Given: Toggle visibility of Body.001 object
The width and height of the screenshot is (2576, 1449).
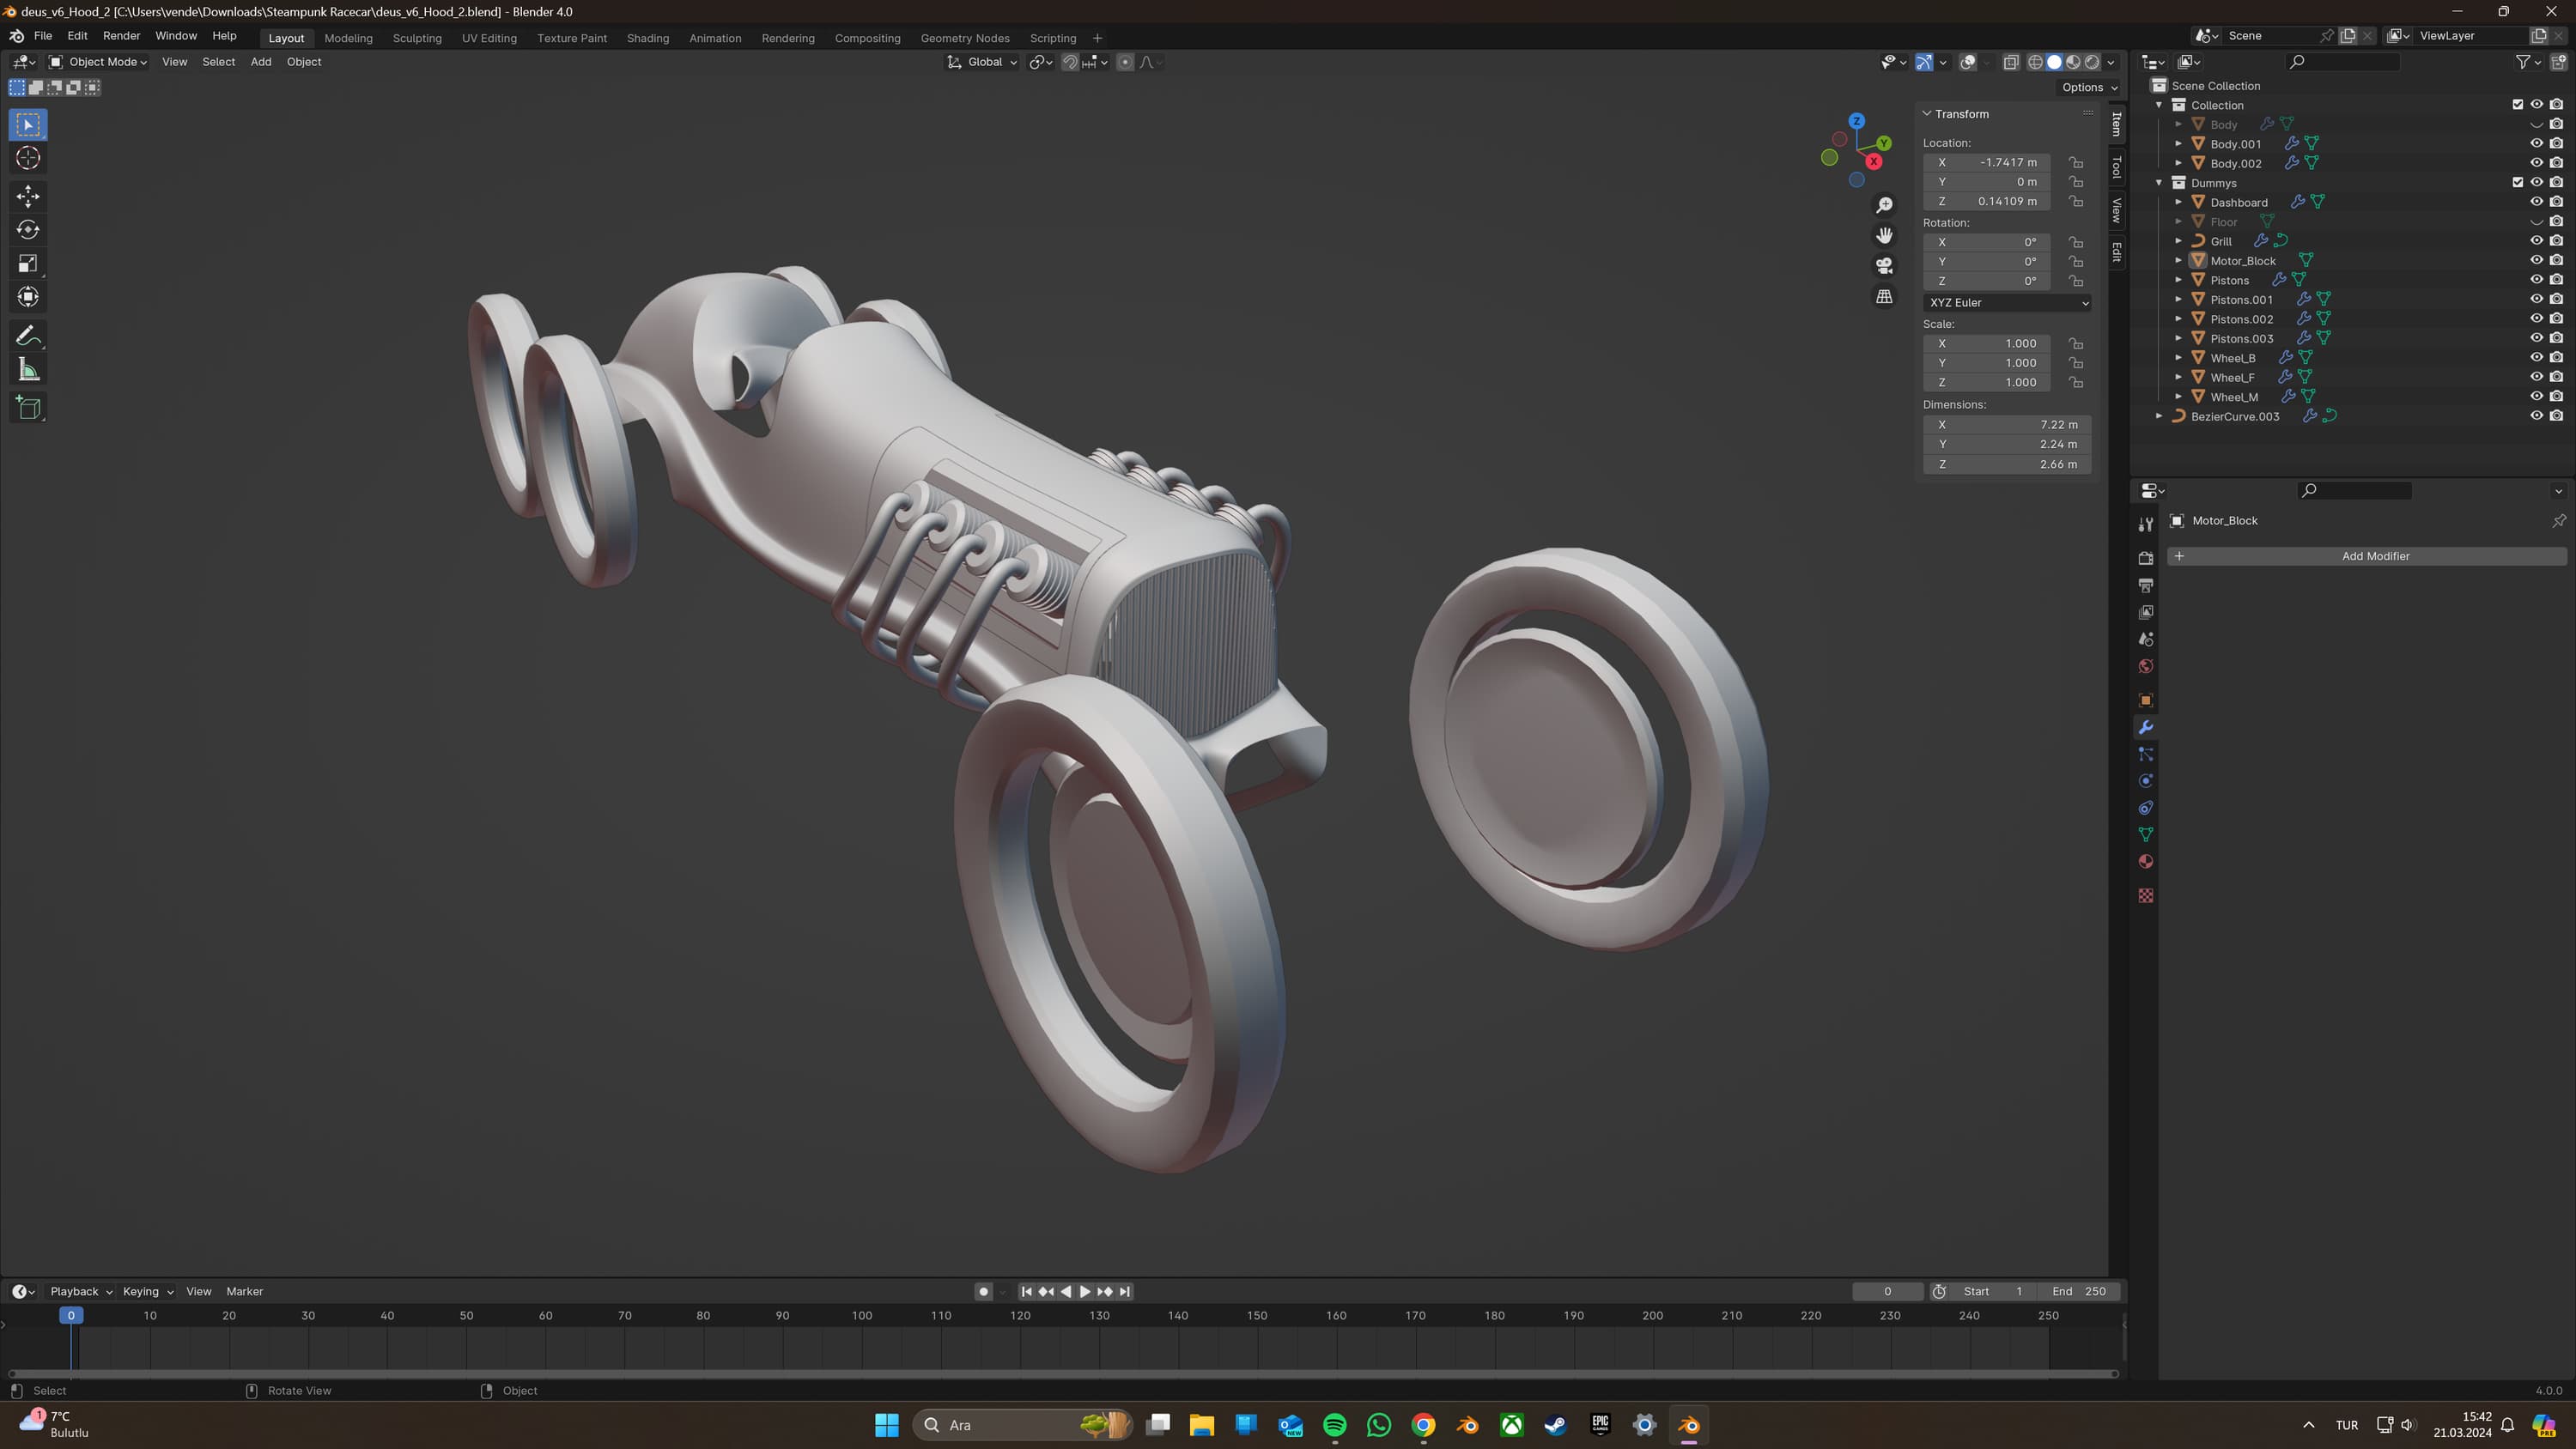Looking at the screenshot, I should click(2536, 144).
